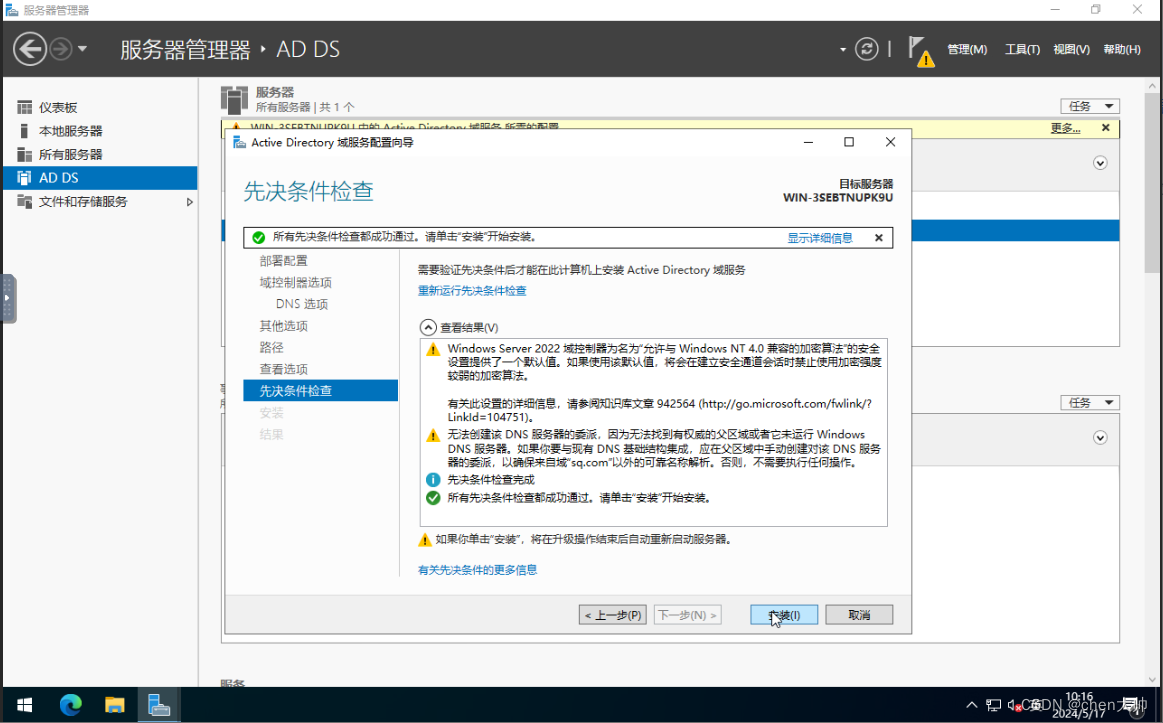Launch Microsoft Edge from taskbar

pos(70,705)
